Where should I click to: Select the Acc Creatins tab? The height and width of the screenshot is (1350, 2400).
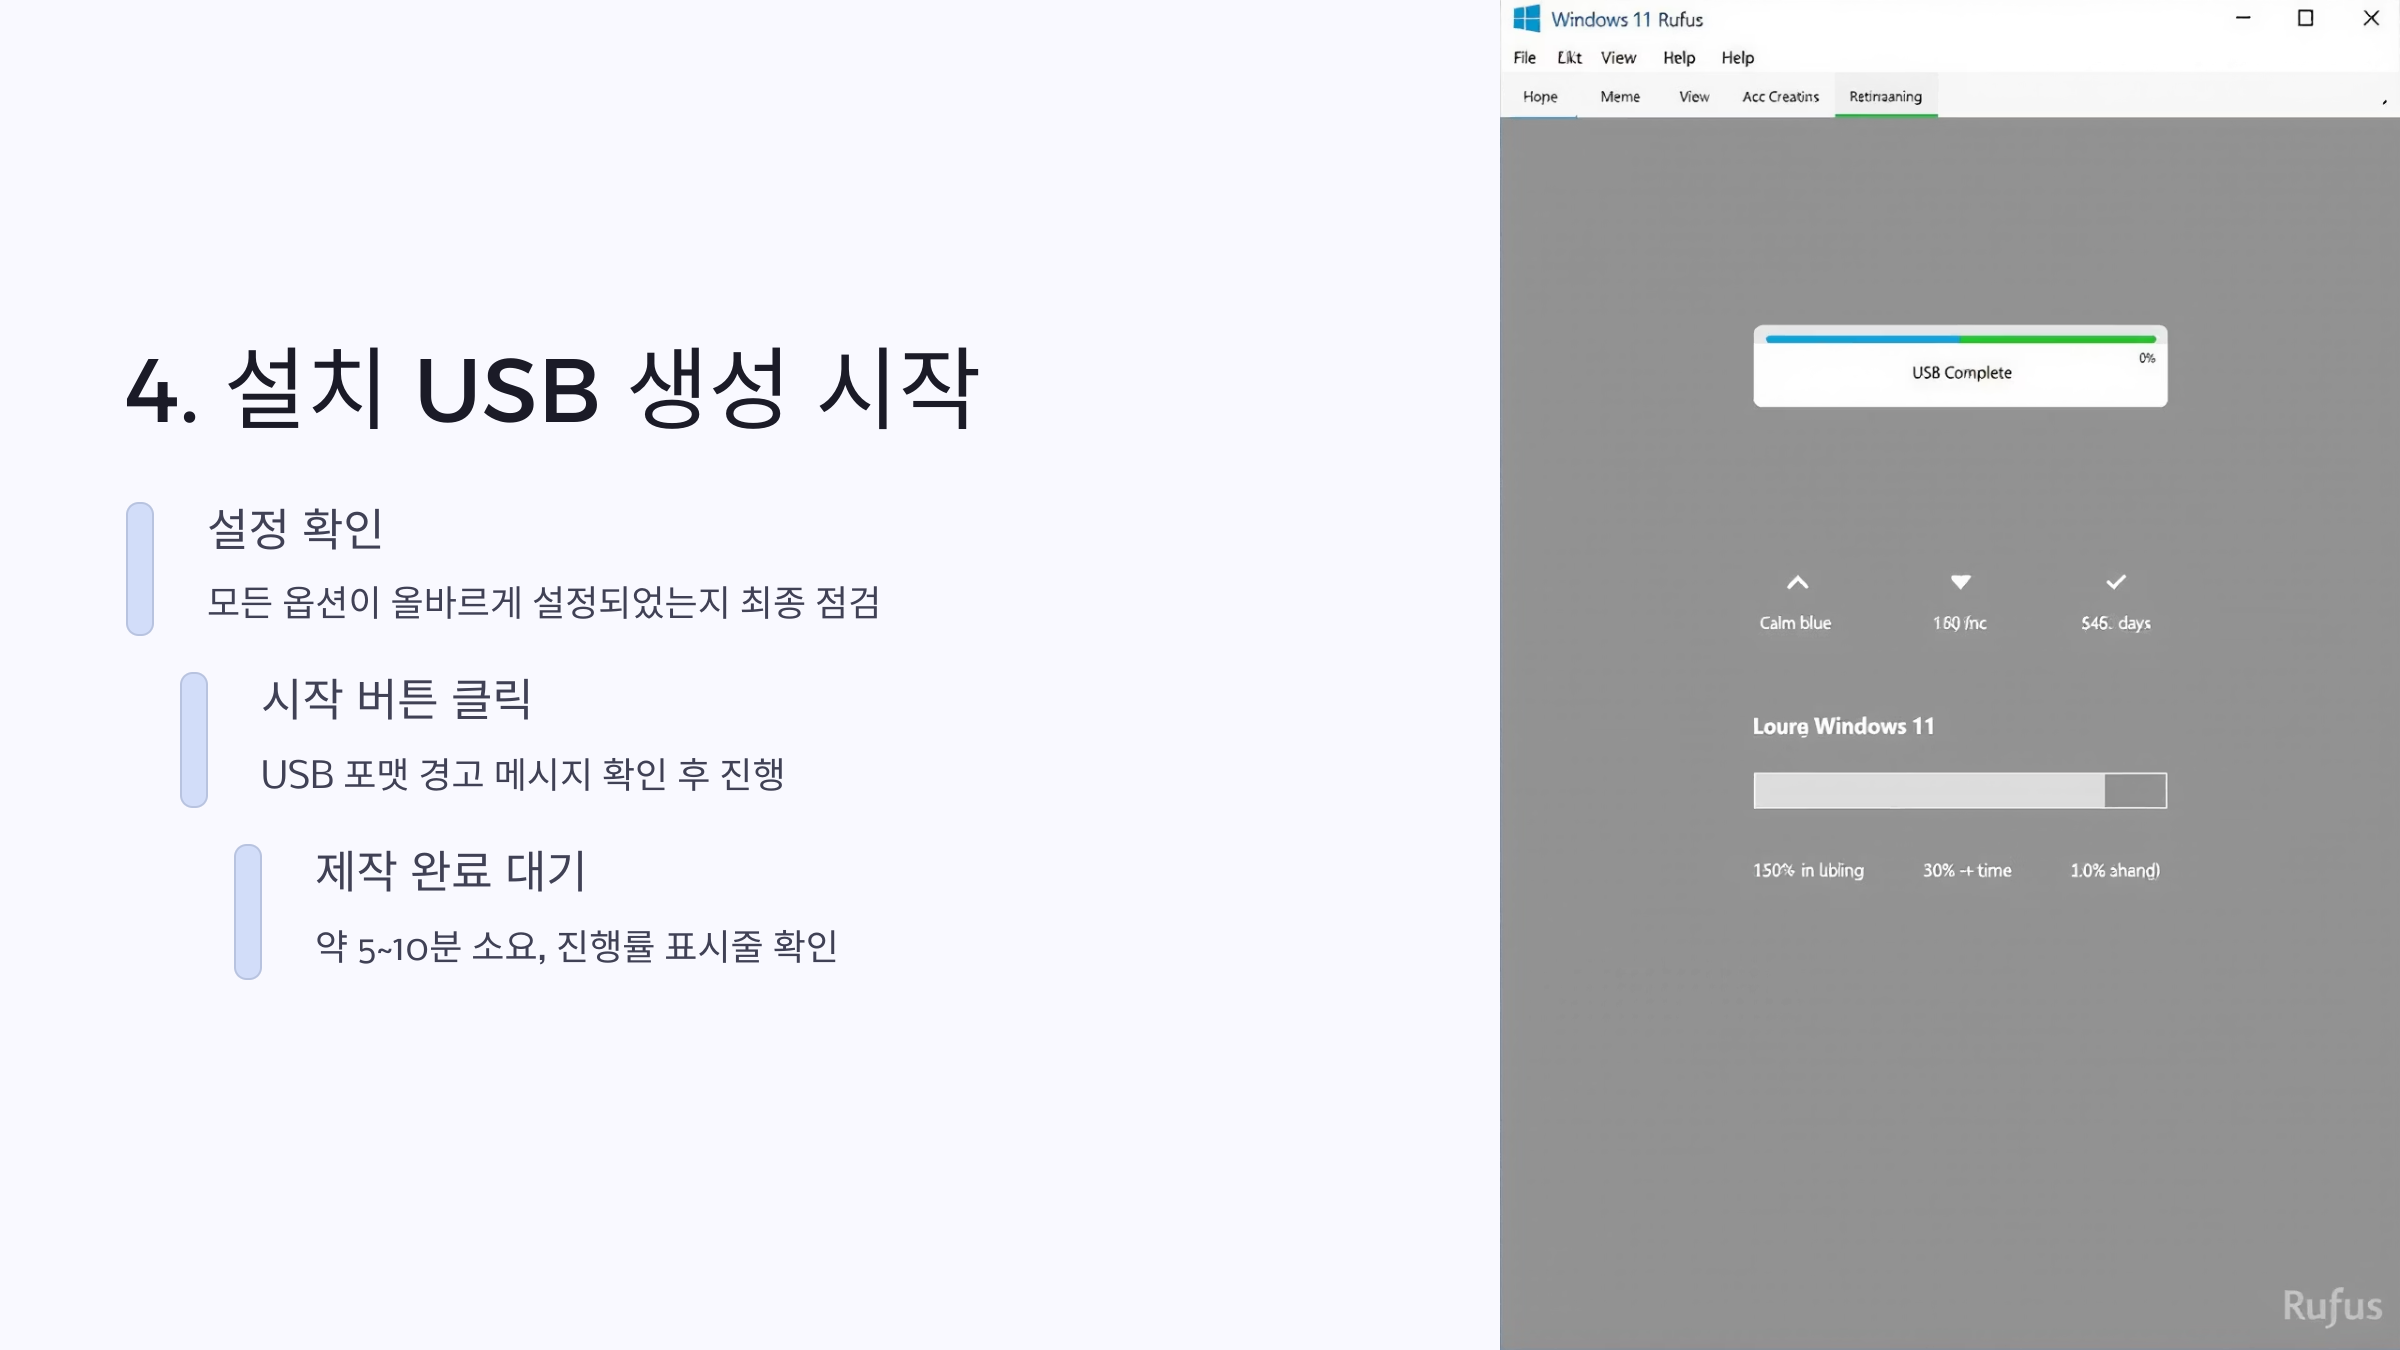tap(1780, 97)
